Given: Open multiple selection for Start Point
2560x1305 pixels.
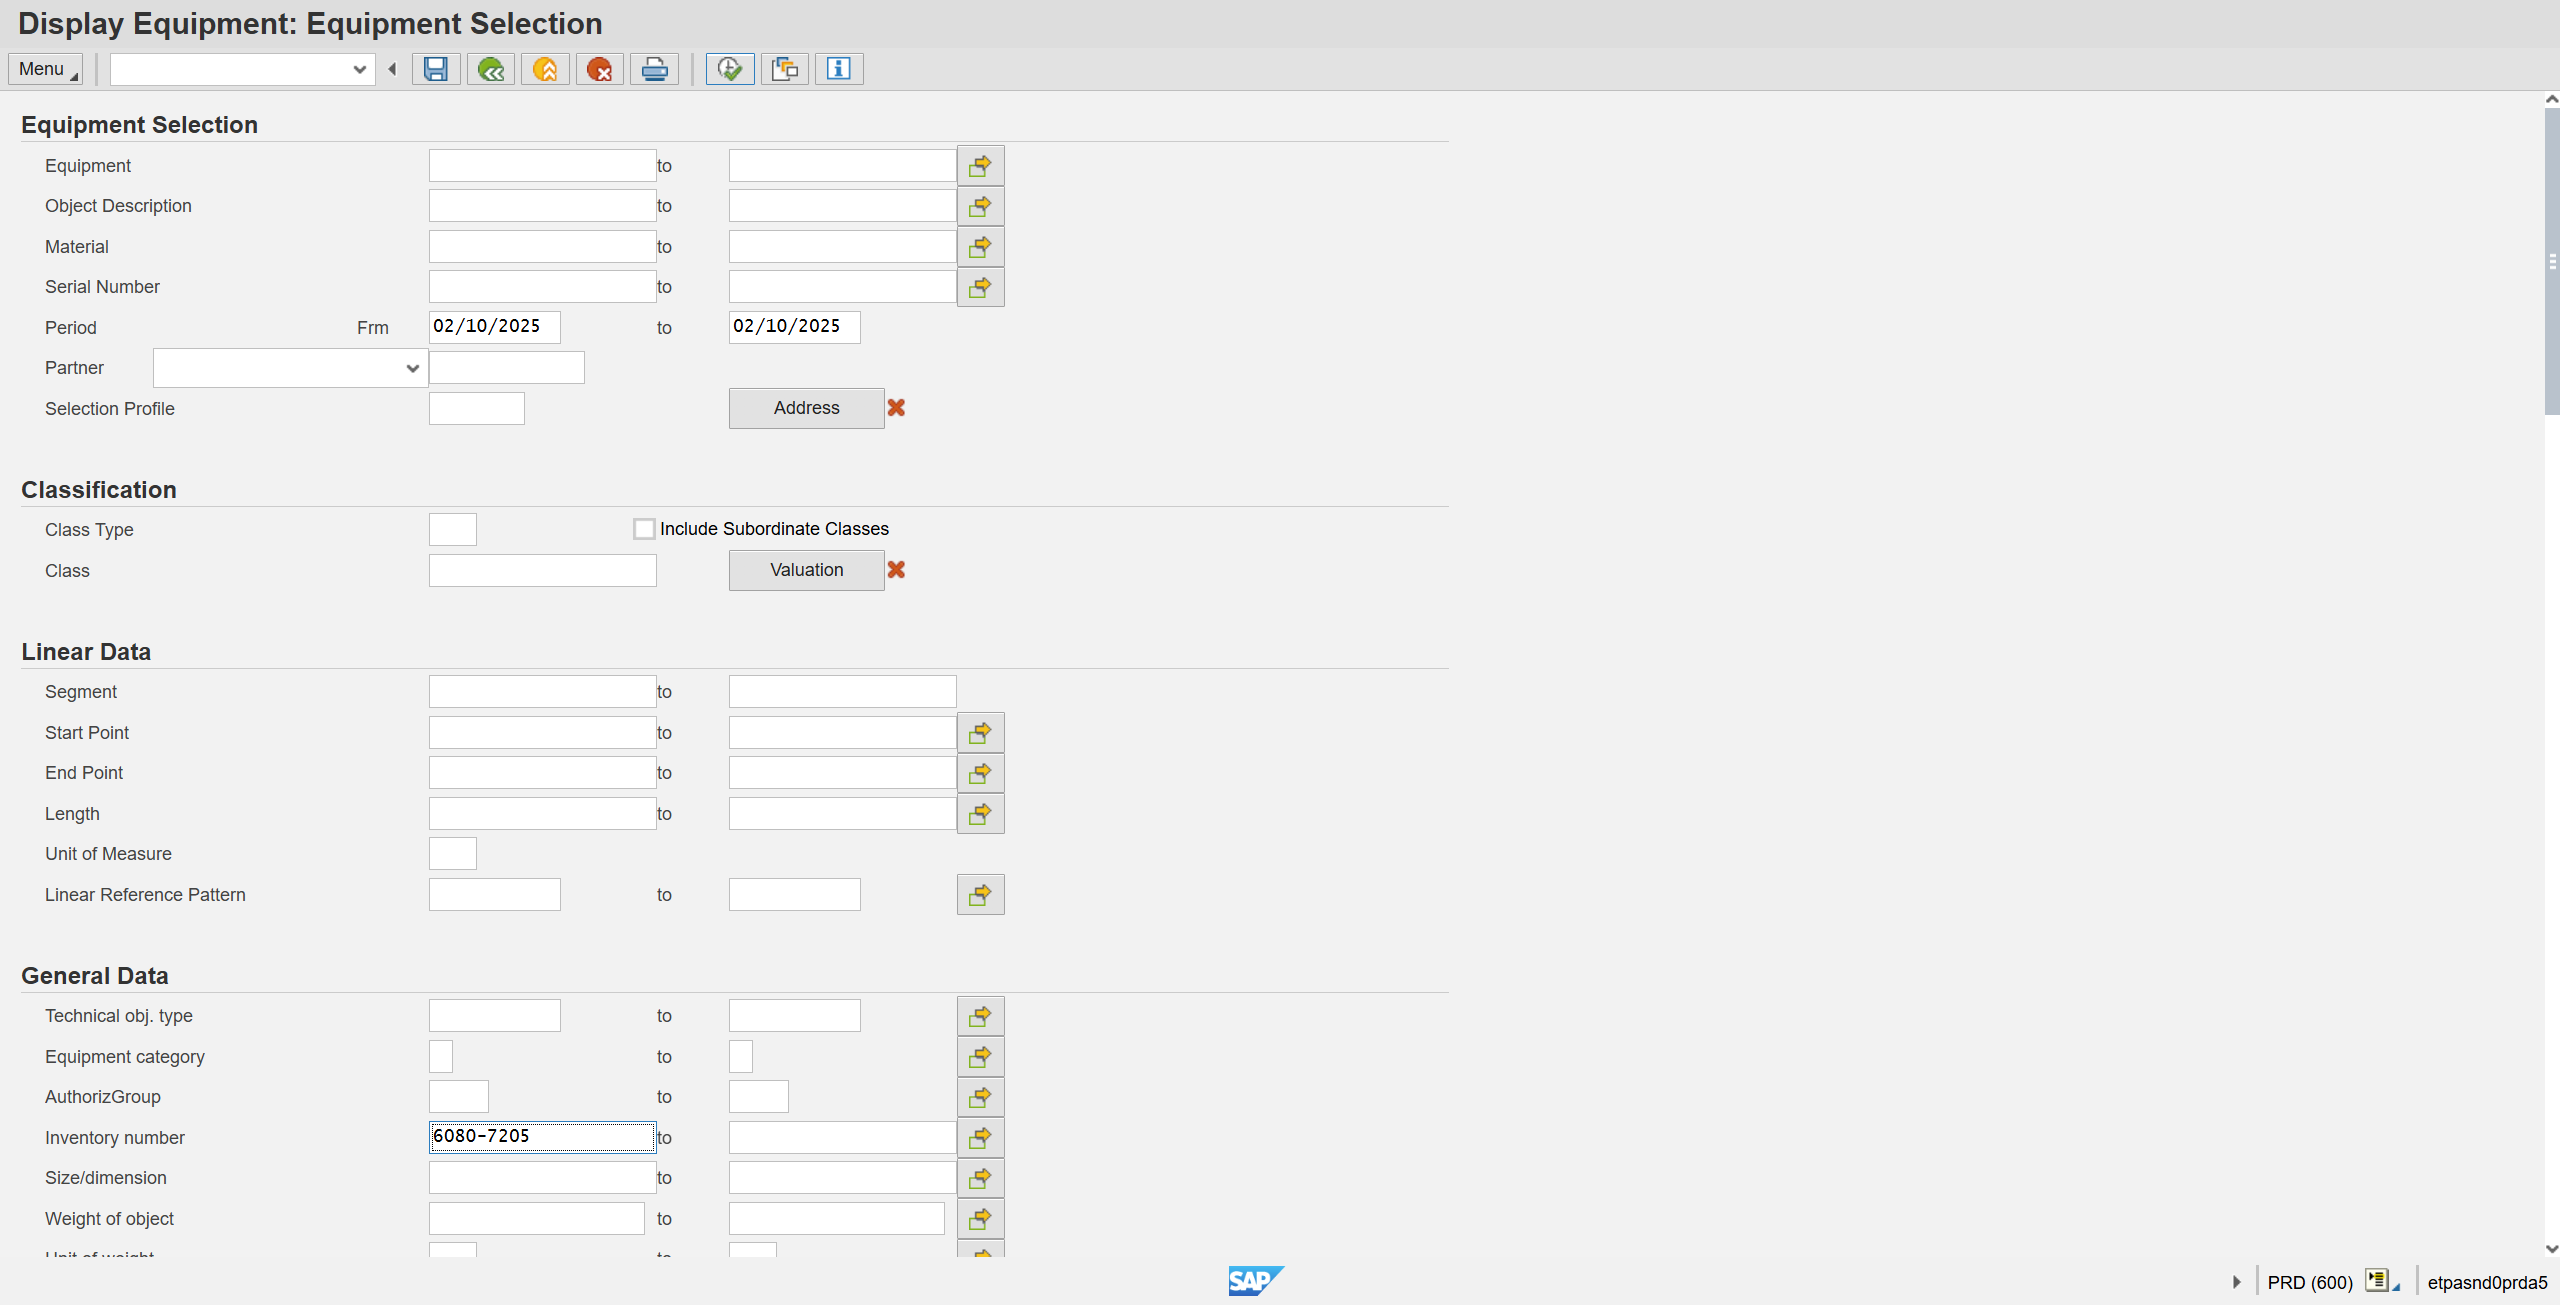Looking at the screenshot, I should (981, 733).
